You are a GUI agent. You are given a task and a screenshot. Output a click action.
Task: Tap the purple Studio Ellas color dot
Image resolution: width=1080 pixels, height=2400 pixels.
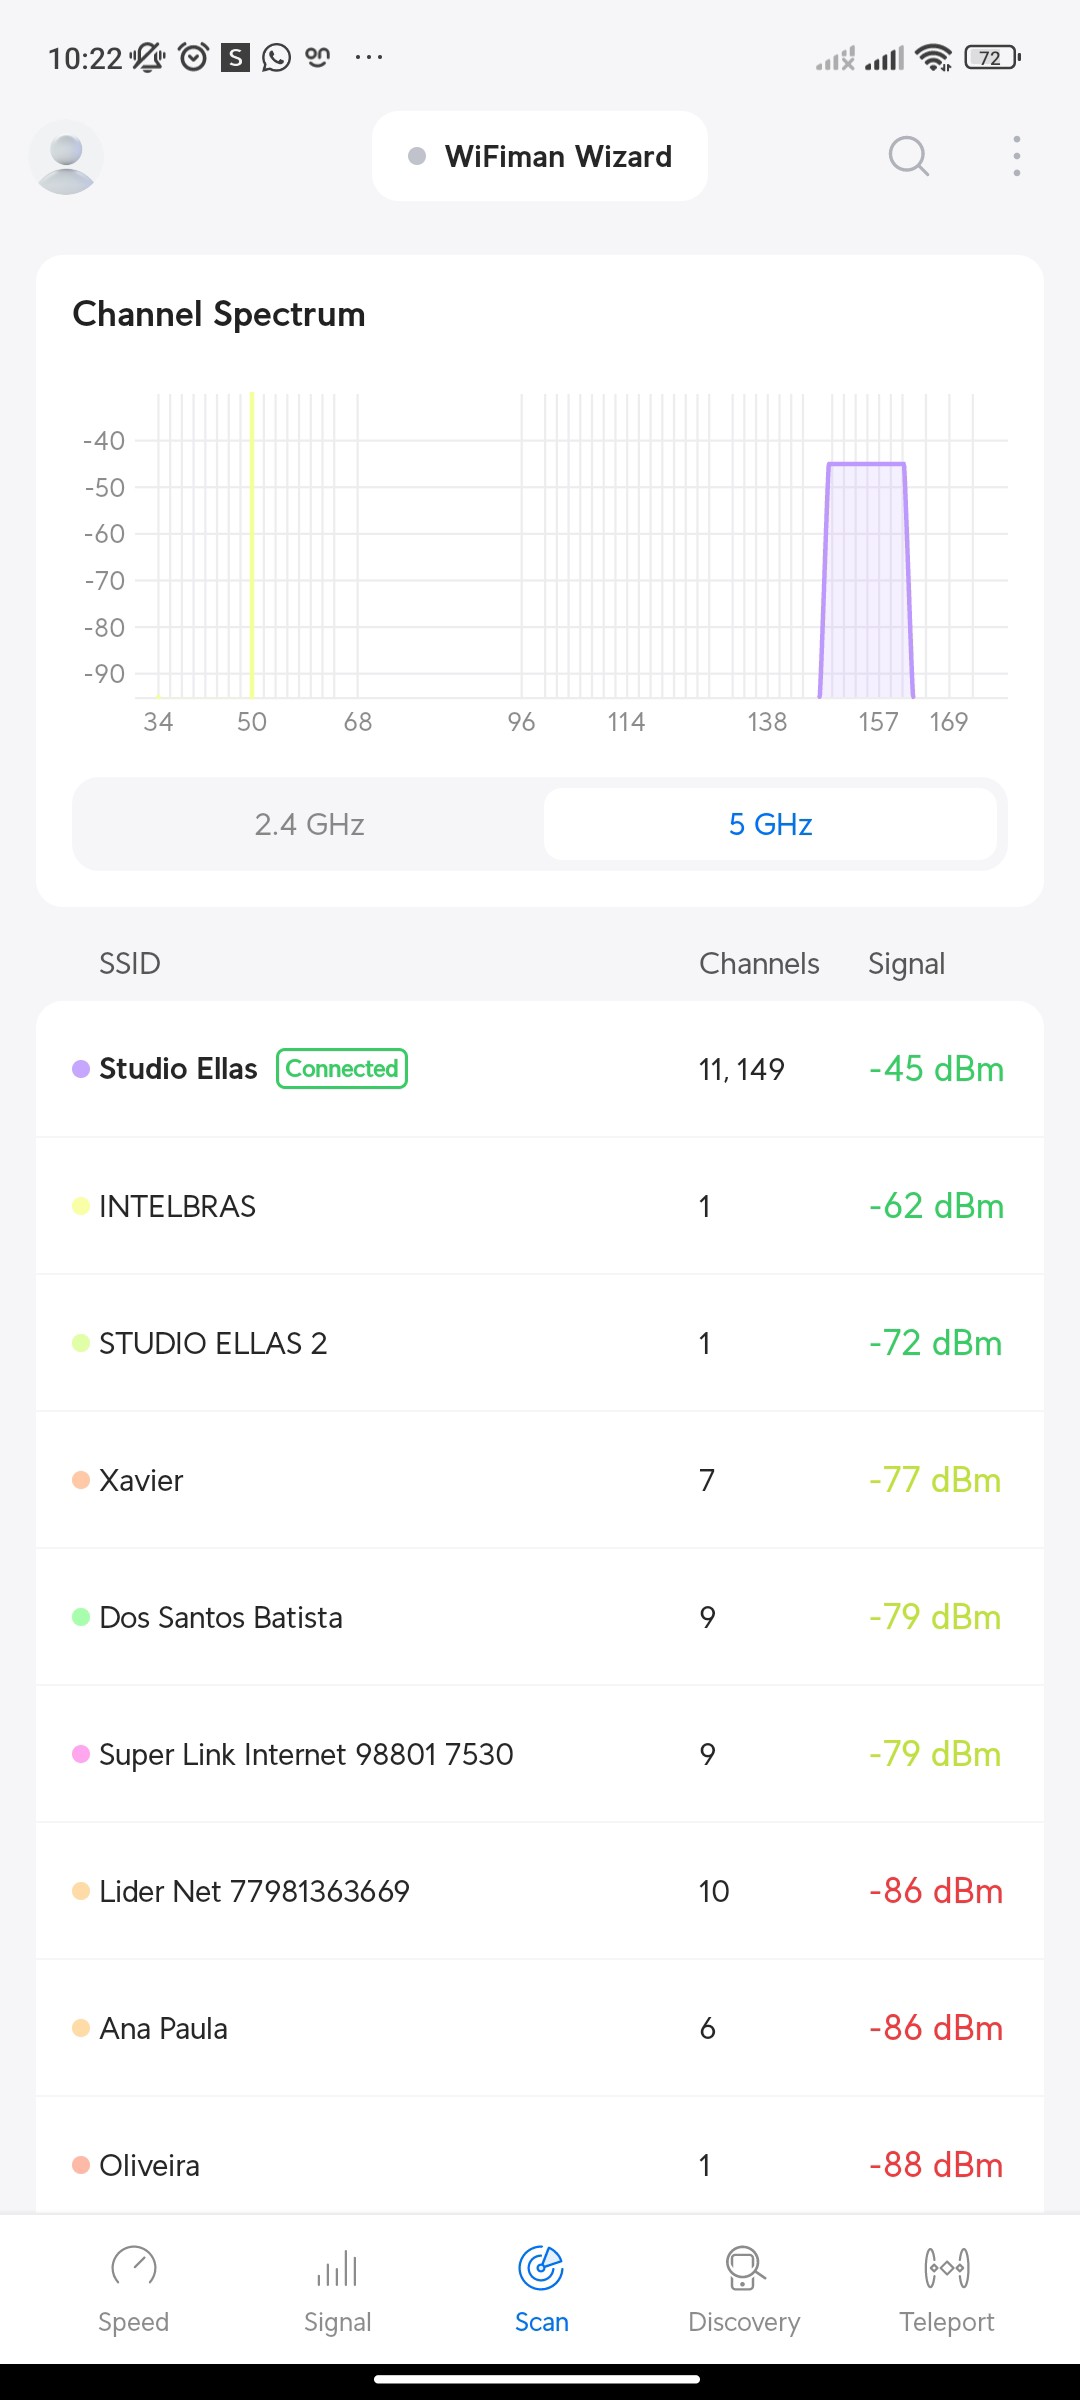tap(81, 1069)
